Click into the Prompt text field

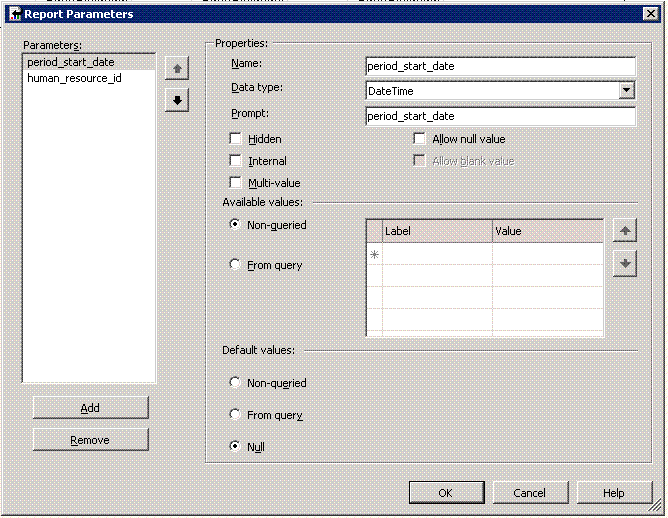point(500,116)
